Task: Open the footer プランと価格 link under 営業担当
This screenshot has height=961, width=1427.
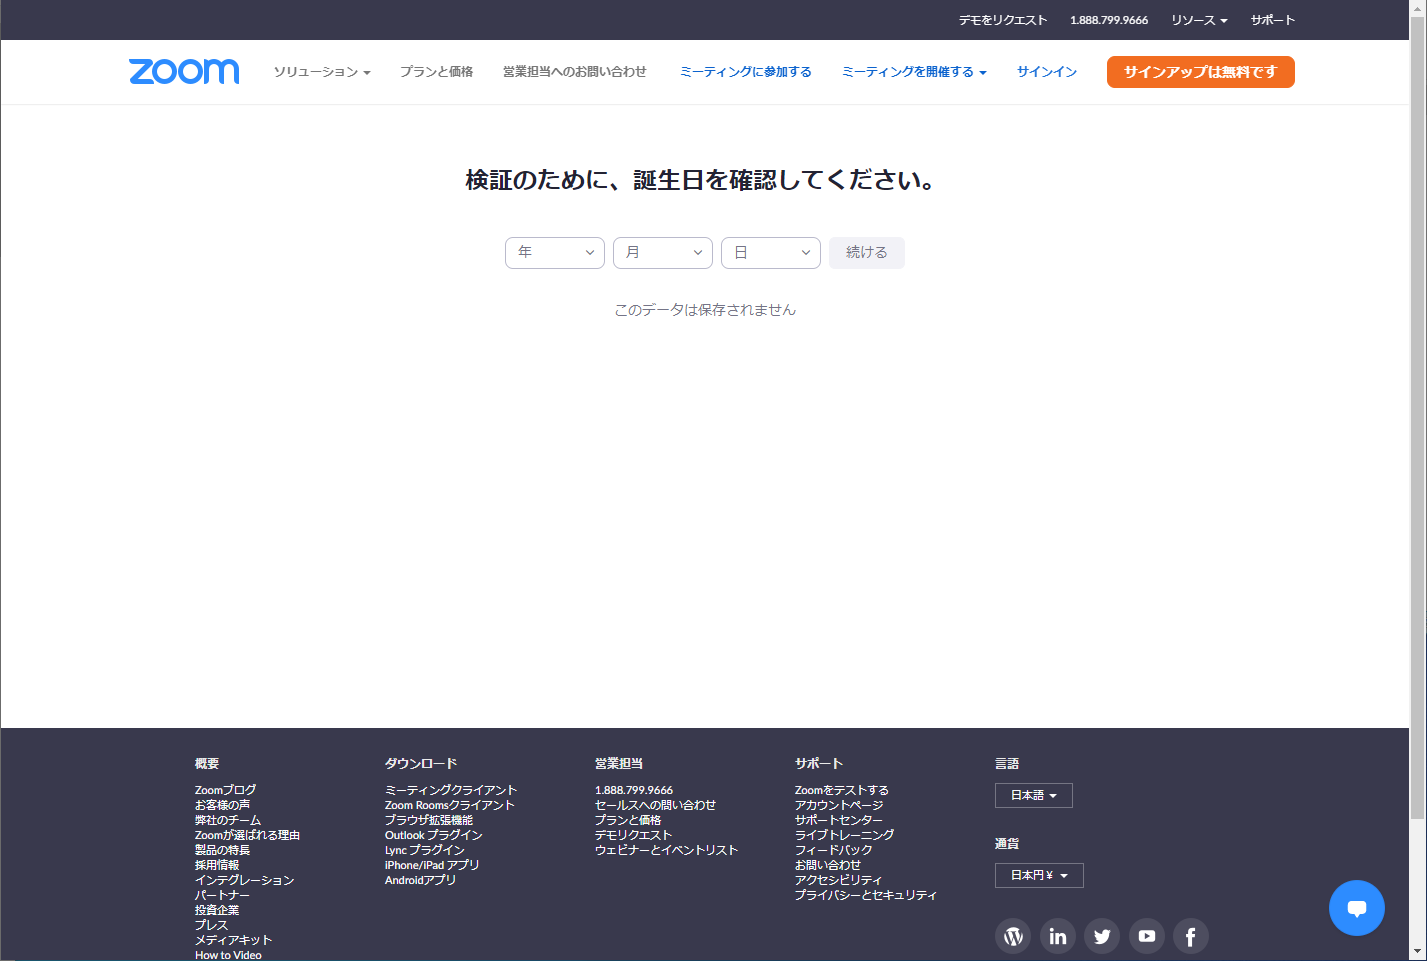Action: click(628, 820)
